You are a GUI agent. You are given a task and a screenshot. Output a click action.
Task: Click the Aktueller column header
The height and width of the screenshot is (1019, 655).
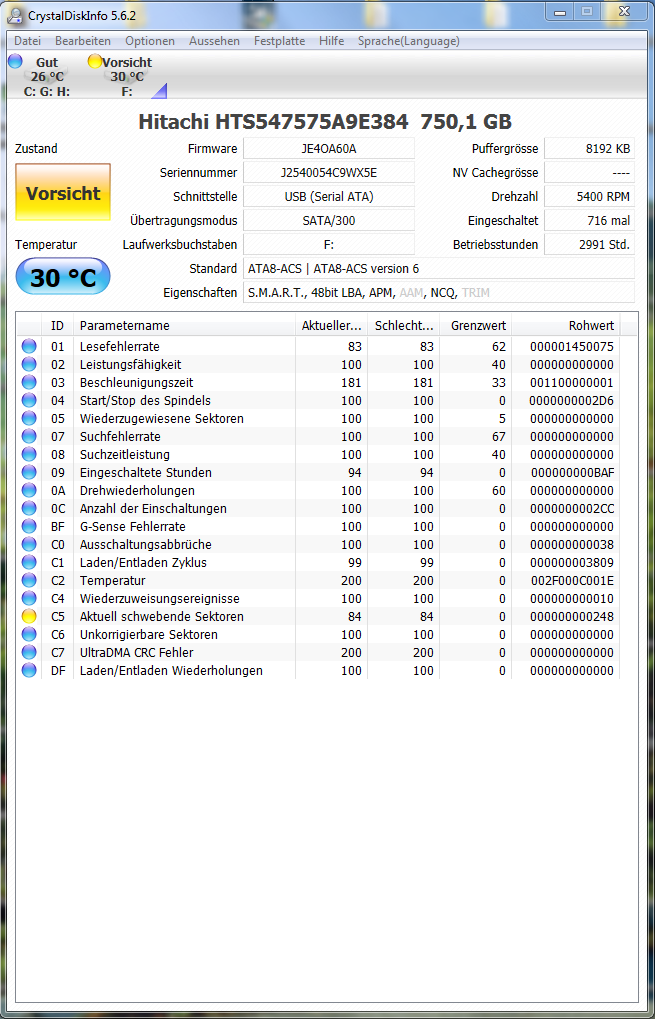[331, 325]
